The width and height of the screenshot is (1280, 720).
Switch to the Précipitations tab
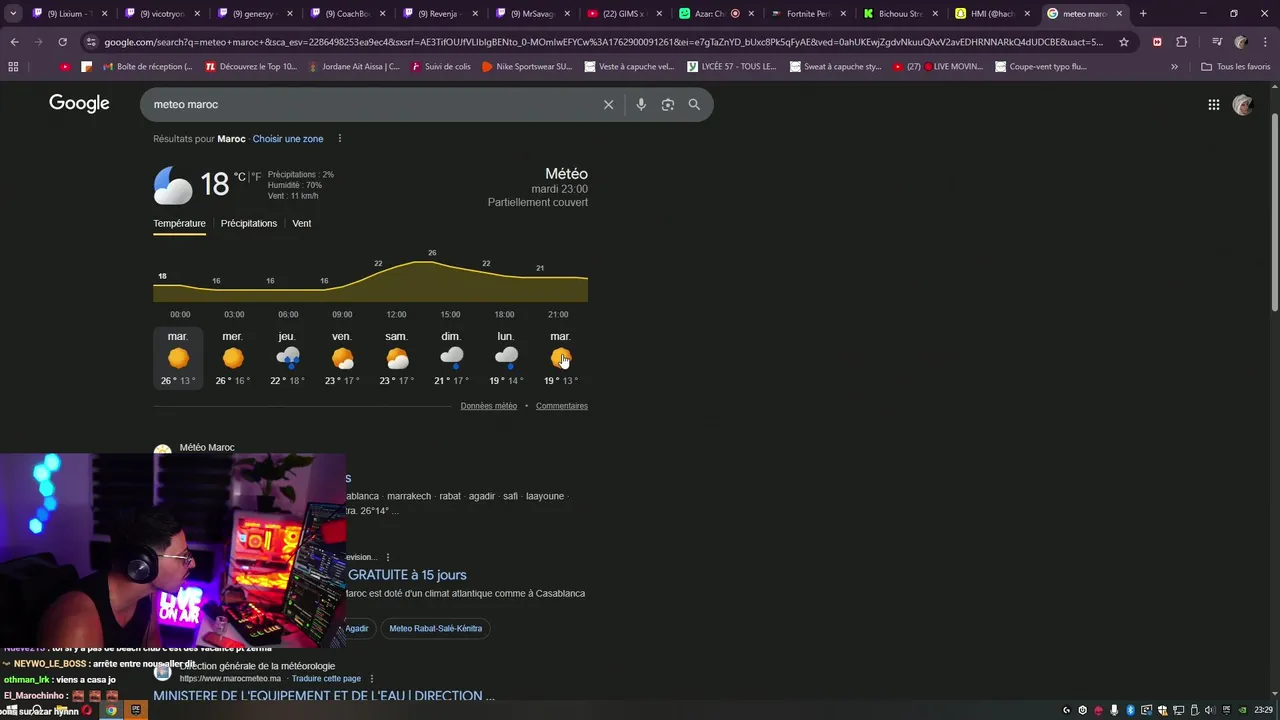pos(249,223)
